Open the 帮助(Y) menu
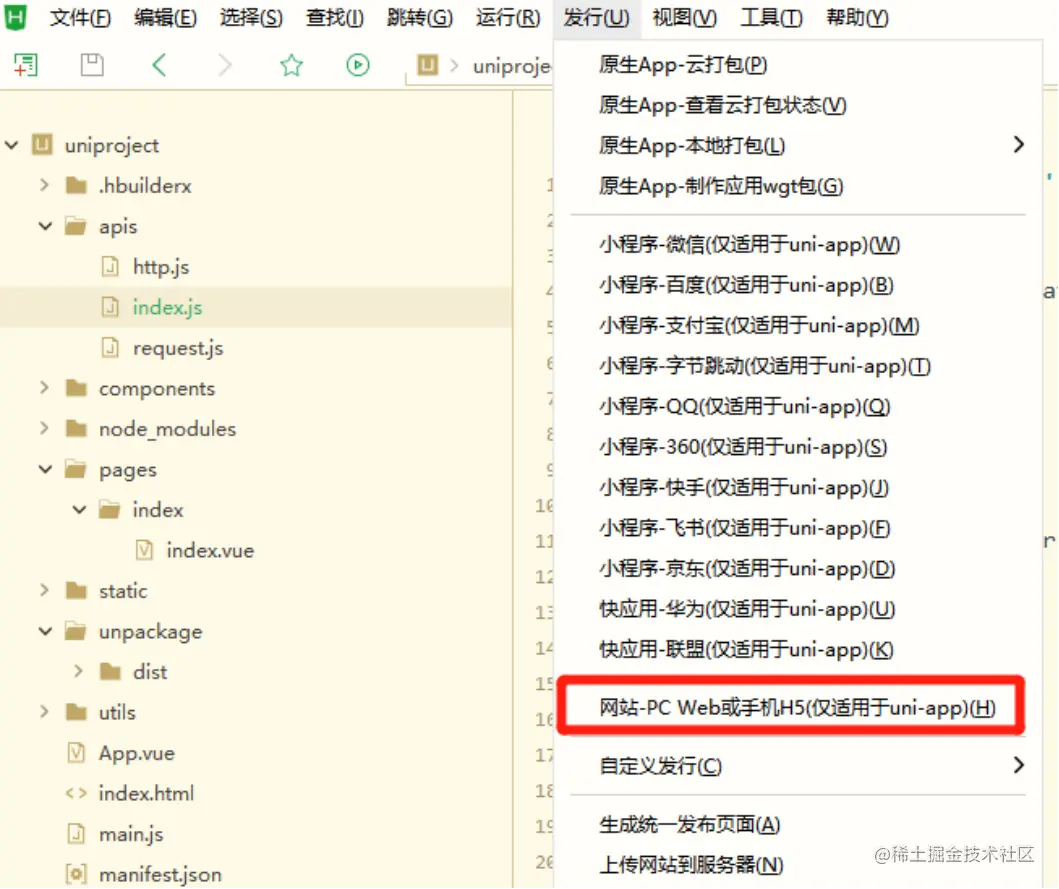This screenshot has width=1059, height=889. click(858, 18)
